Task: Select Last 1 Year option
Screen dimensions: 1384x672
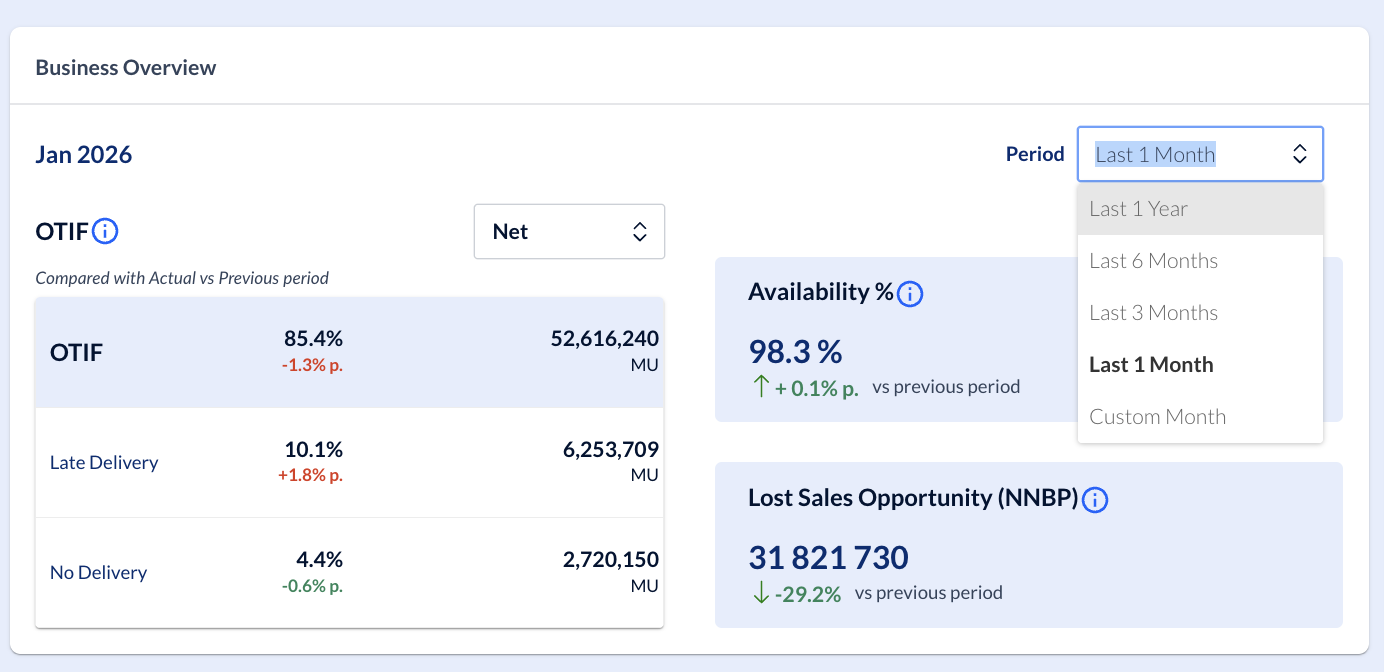Action: [x=1138, y=209]
